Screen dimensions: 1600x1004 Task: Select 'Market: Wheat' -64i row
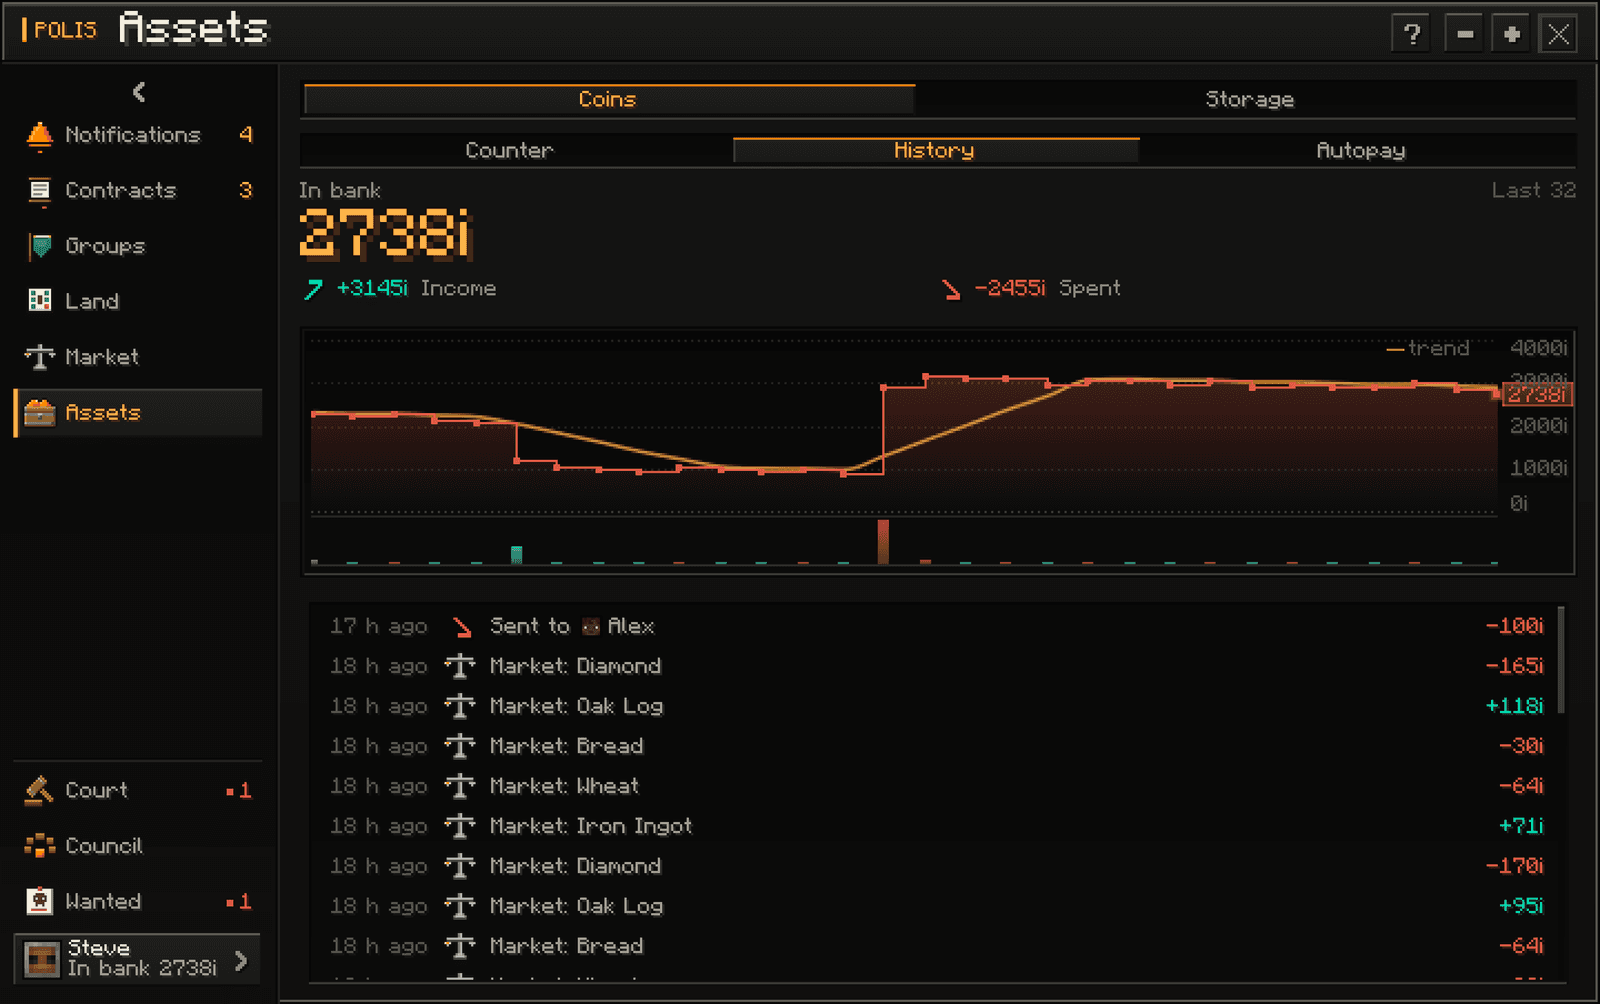937,786
